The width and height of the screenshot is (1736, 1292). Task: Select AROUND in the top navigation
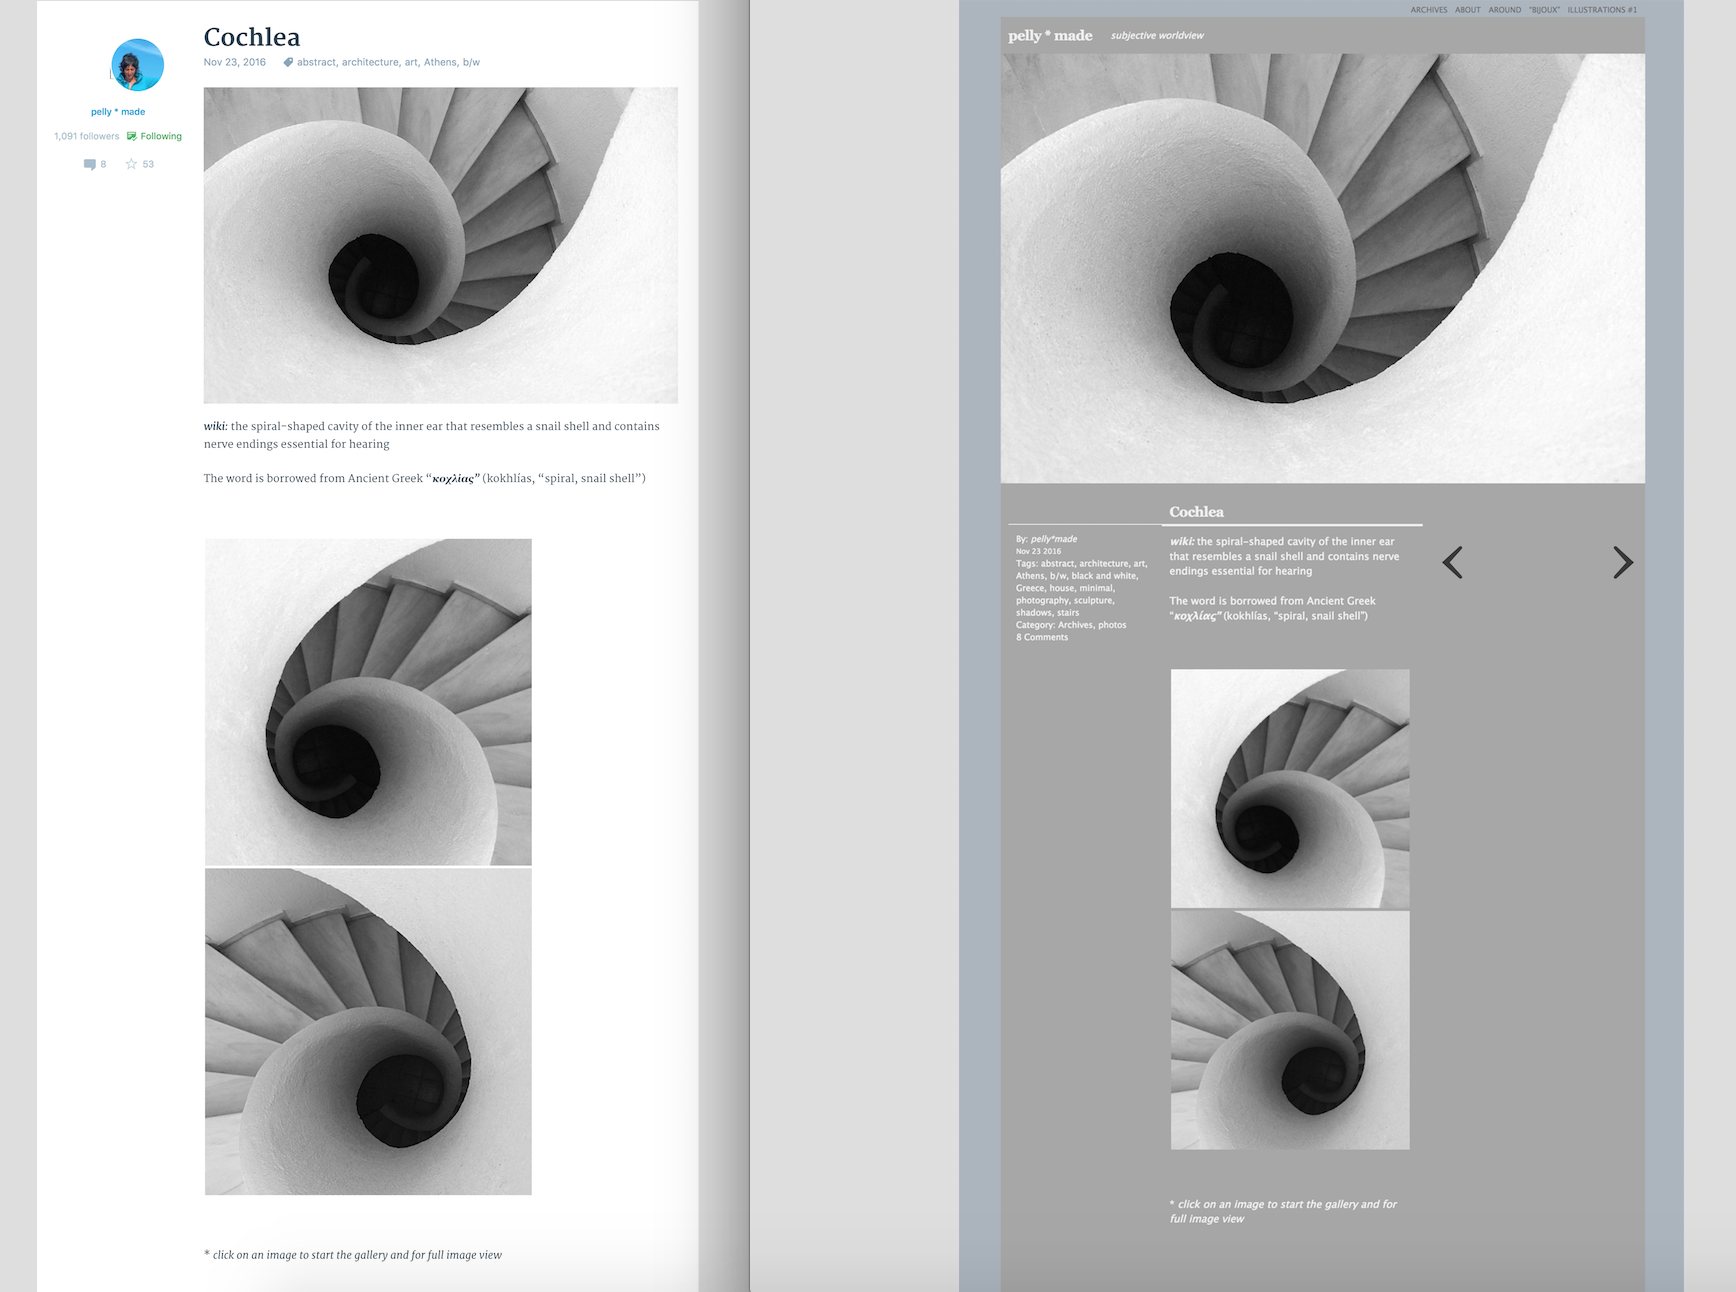pyautogui.click(x=1504, y=10)
